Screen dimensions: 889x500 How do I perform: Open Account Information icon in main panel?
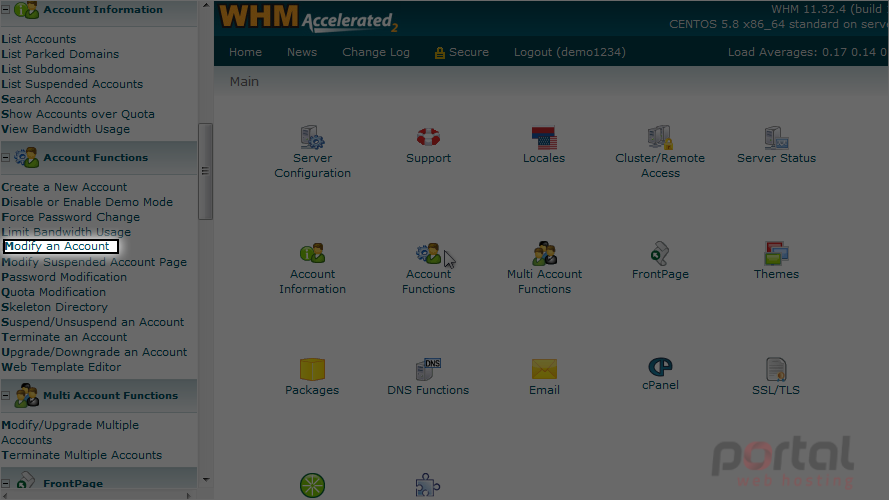[x=312, y=253]
